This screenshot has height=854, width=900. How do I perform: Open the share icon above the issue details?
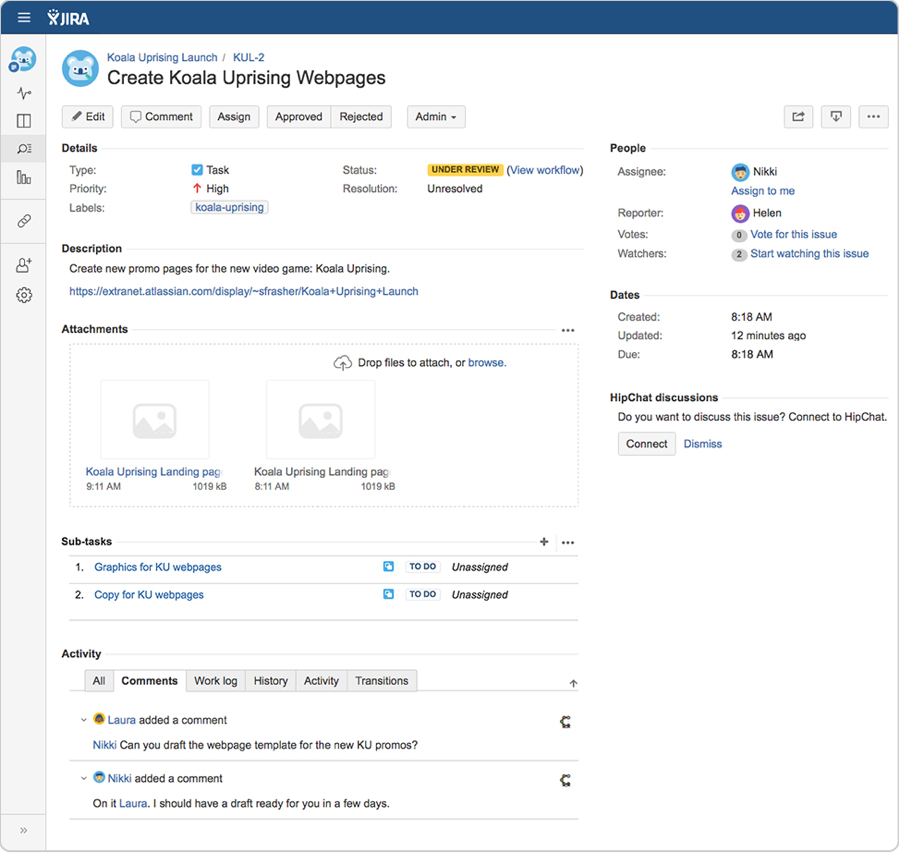coord(798,117)
